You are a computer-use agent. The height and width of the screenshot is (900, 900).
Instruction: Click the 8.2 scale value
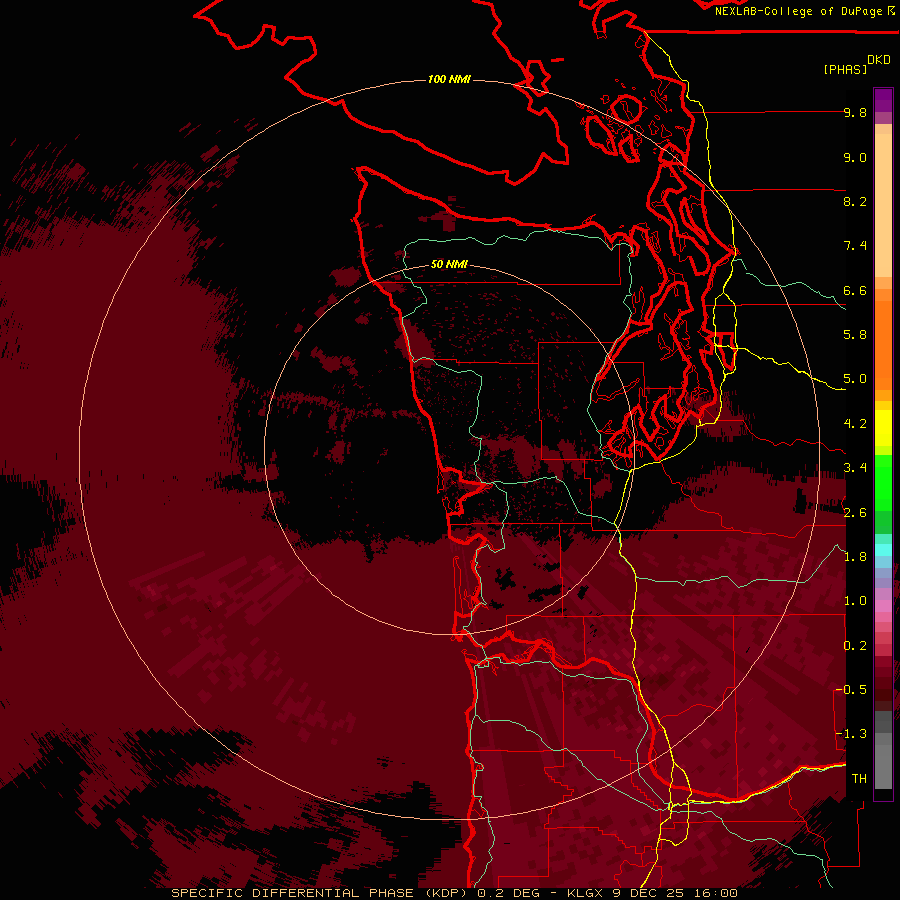point(855,201)
